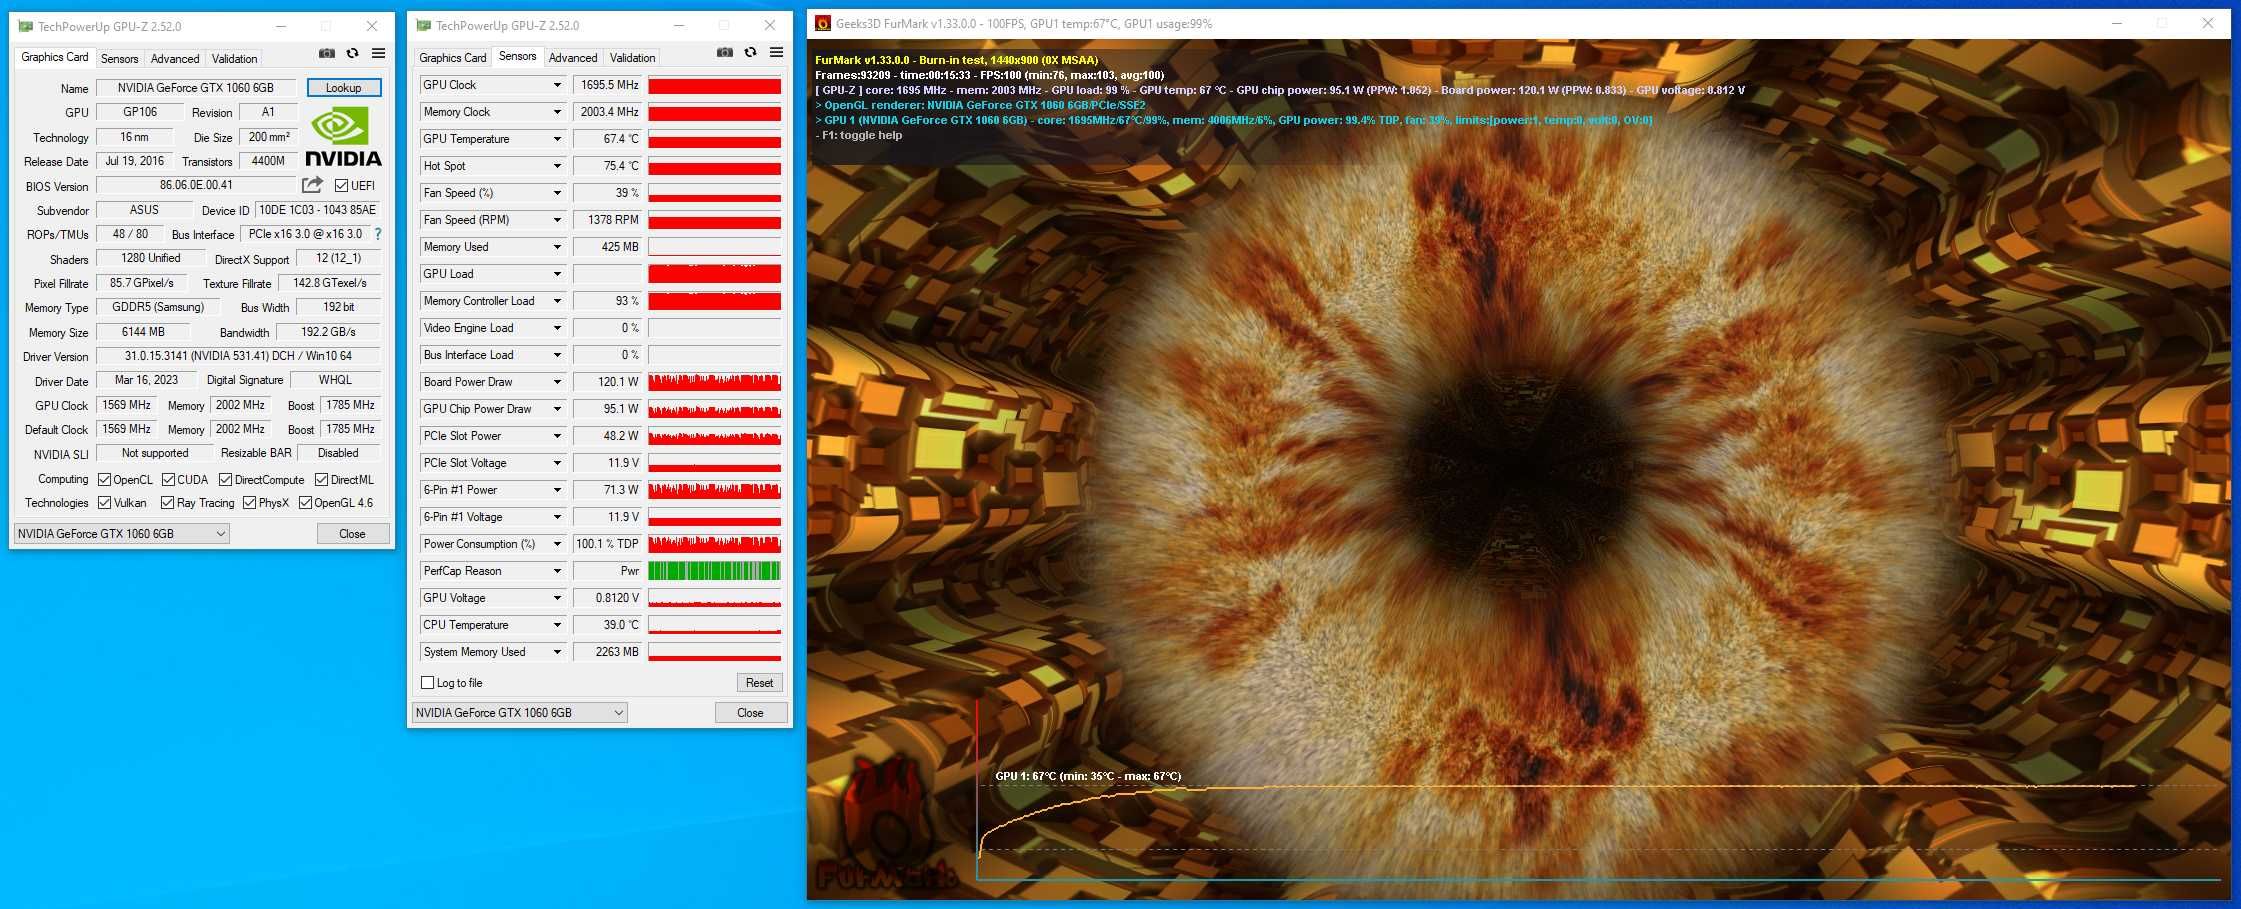Open the Hot Spot sensor dropdown
Screen dimensions: 2241x909
click(x=557, y=166)
